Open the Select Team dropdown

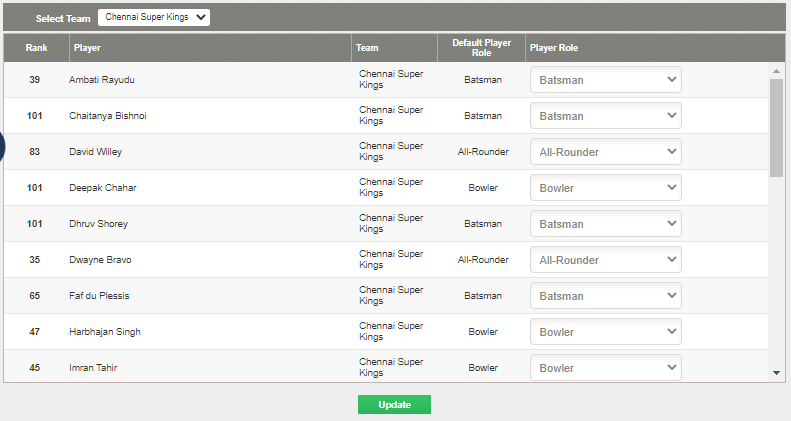click(154, 17)
